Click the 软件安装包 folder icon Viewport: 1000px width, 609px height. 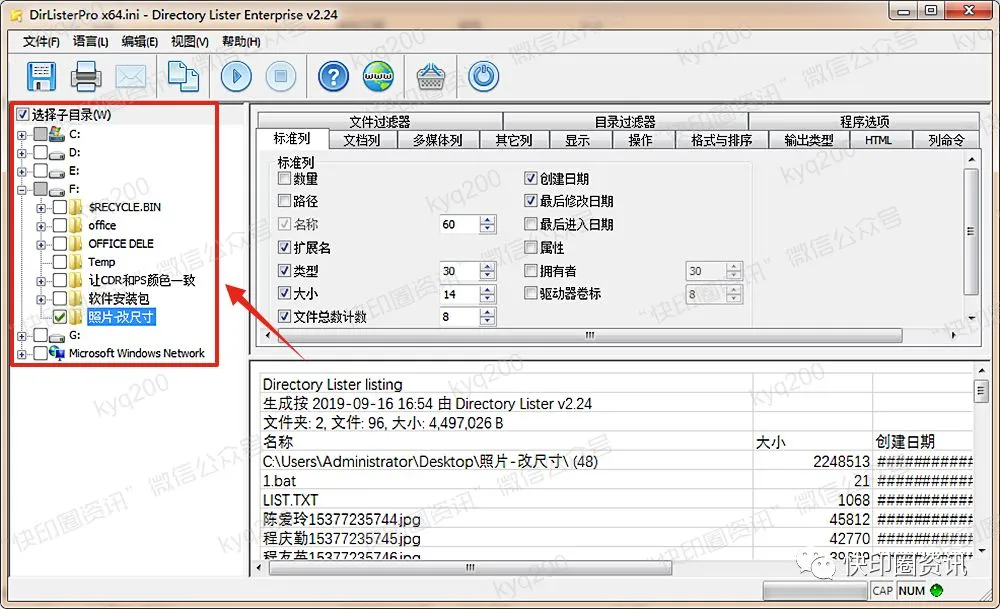point(77,298)
